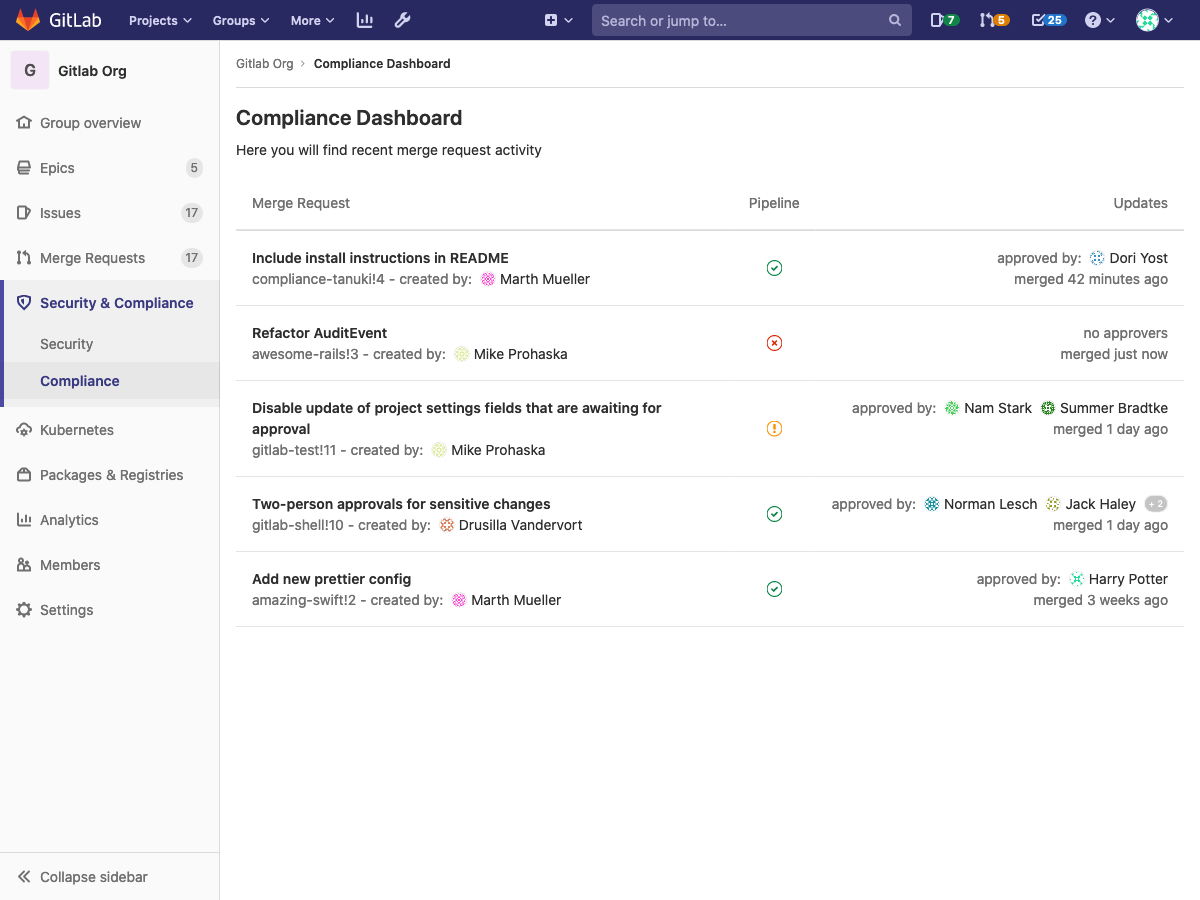Focus the Search or jump to field
Image resolution: width=1200 pixels, height=900 pixels.
752,20
